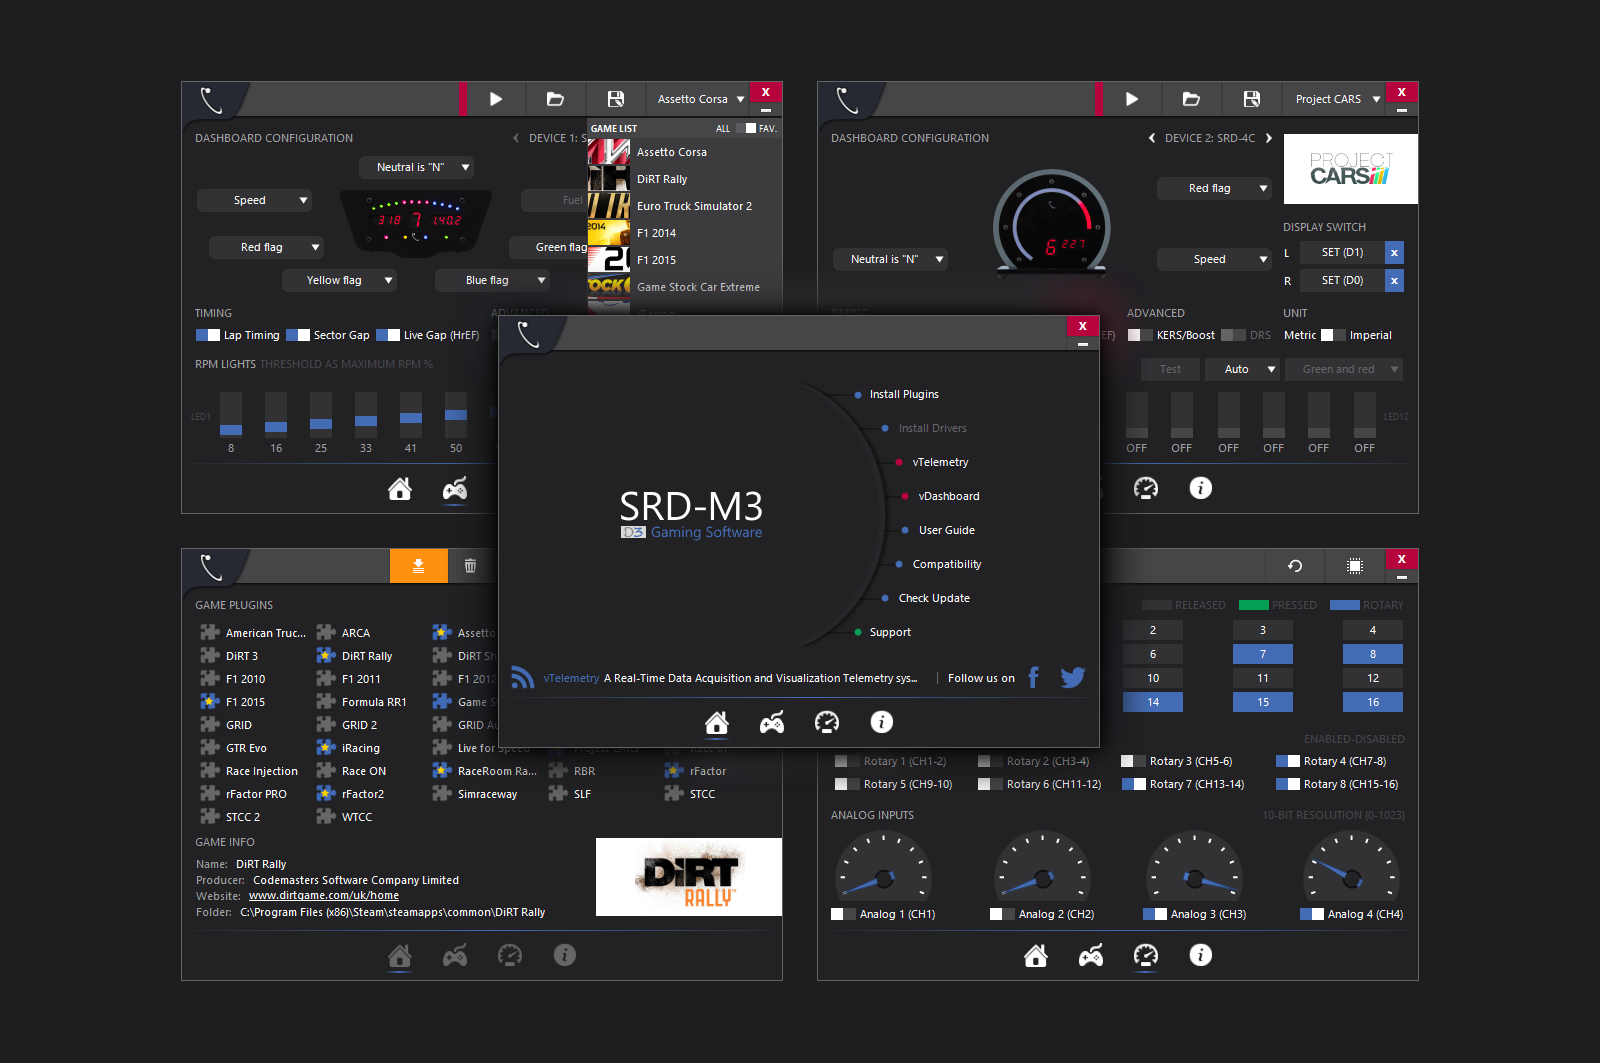Viewport: 1600px width, 1063px height.
Task: Open Red flag dropdown in Project CARS window
Action: coord(1215,188)
